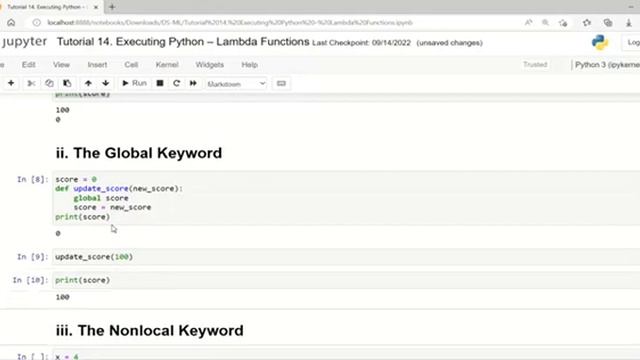Open the Help menu
Screen dimensions: 640x360
point(249,64)
